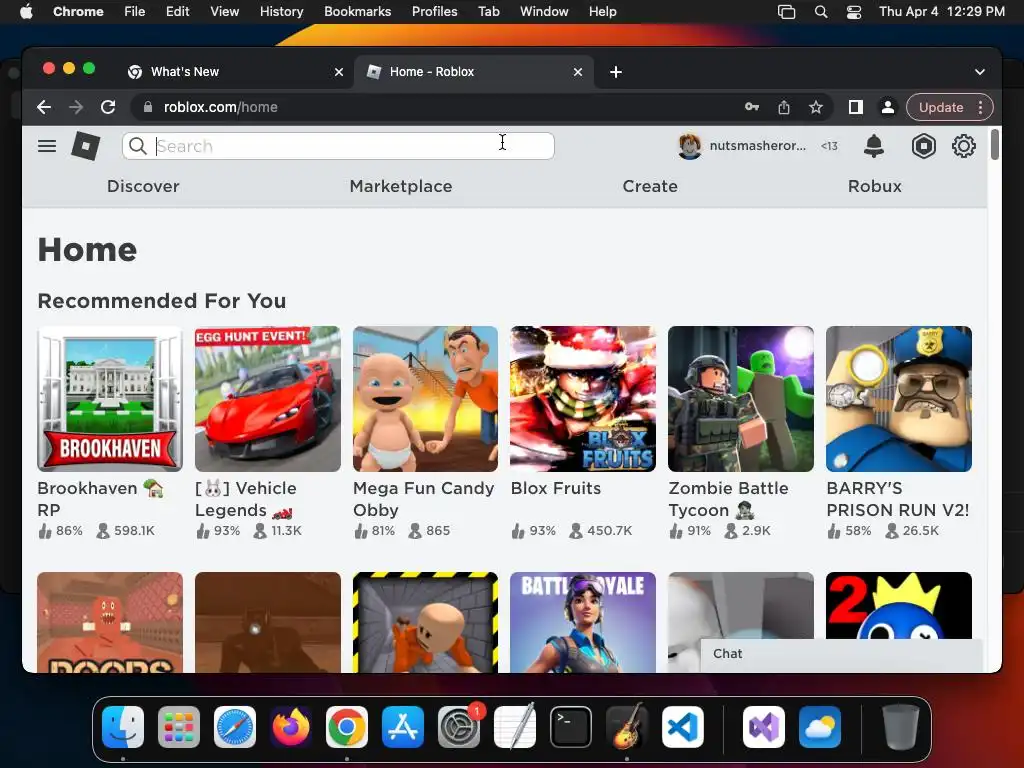Bookmark this page with the star

pyautogui.click(x=816, y=107)
